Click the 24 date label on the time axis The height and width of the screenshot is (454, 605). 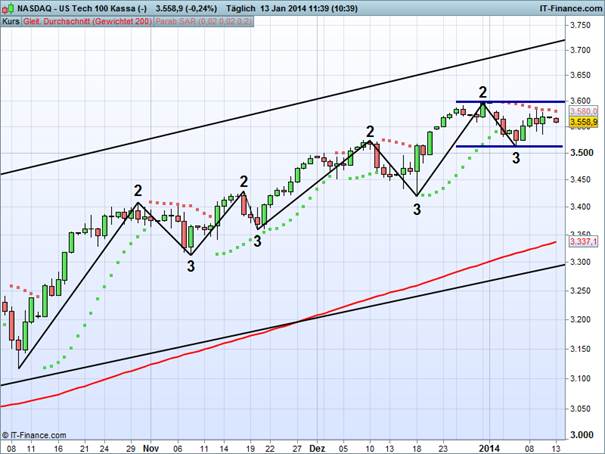(x=104, y=449)
